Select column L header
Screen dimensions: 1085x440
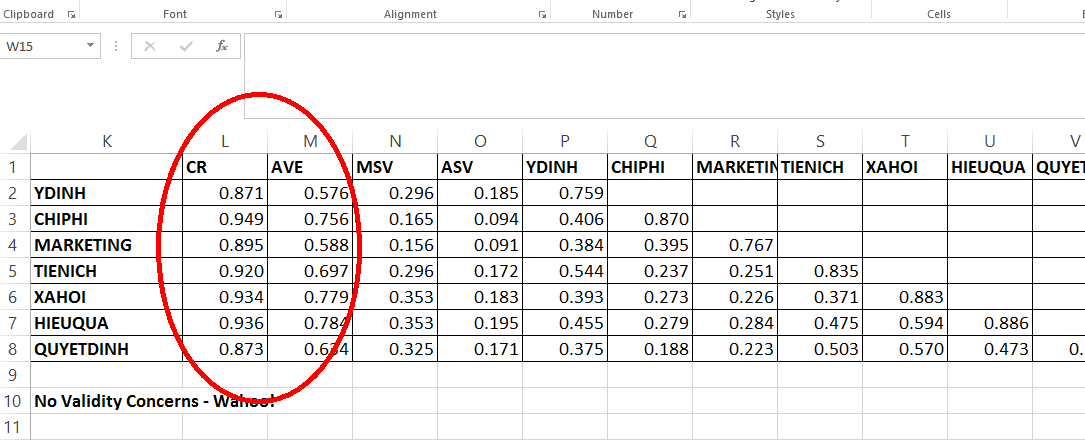pyautogui.click(x=225, y=142)
